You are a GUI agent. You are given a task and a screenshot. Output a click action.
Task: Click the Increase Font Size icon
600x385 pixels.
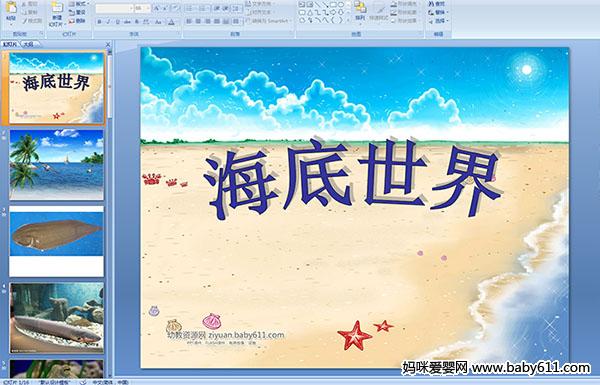157,8
